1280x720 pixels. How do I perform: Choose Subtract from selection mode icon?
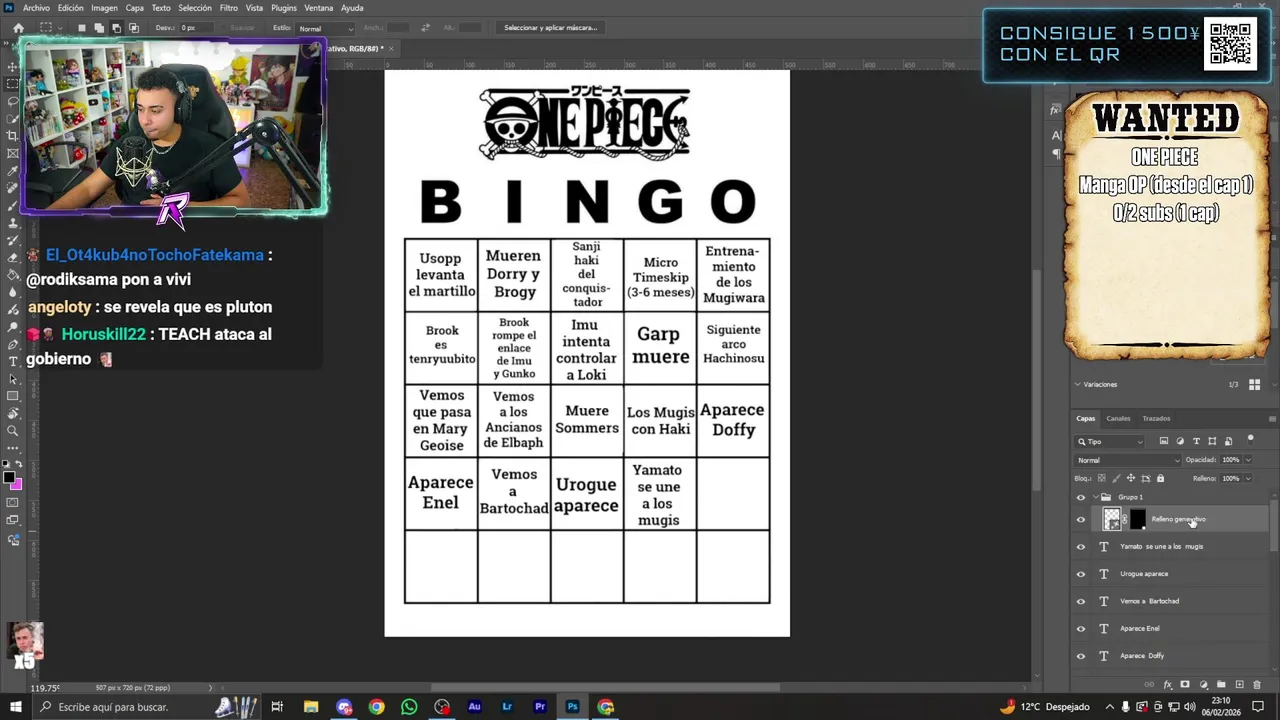(117, 28)
